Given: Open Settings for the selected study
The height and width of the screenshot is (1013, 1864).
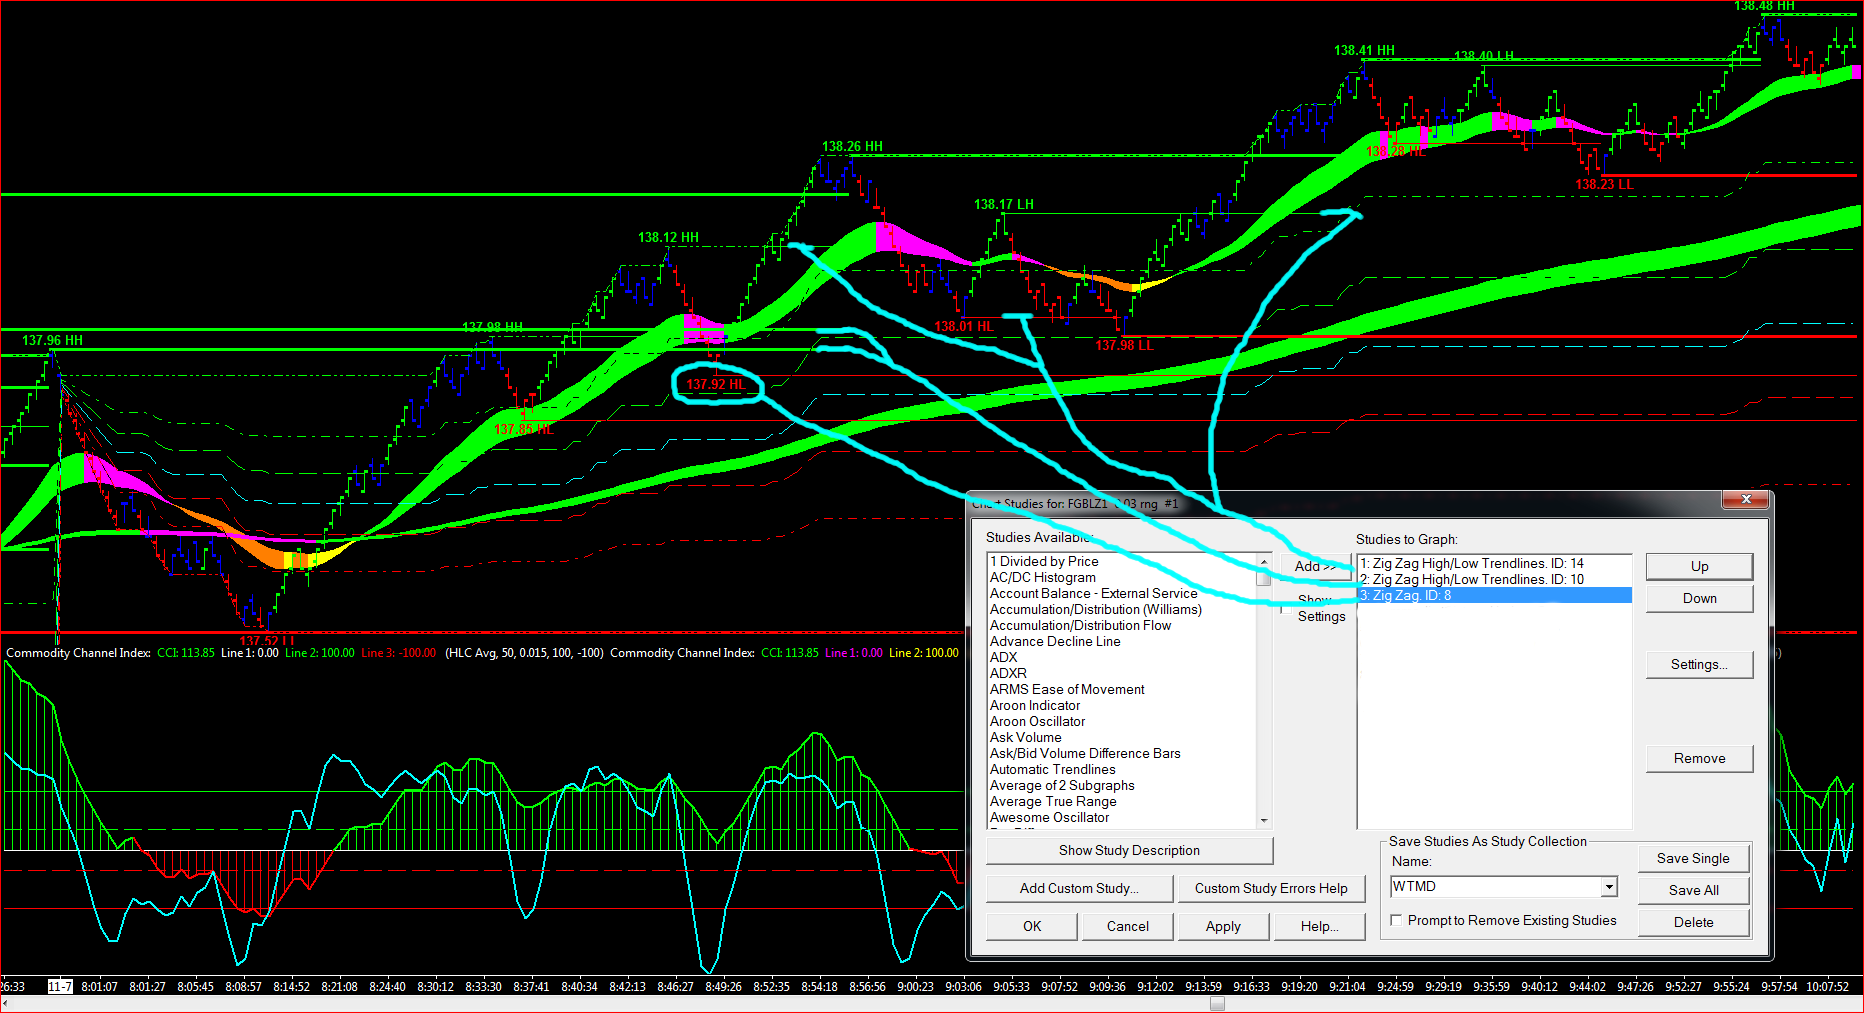Looking at the screenshot, I should click(1699, 664).
